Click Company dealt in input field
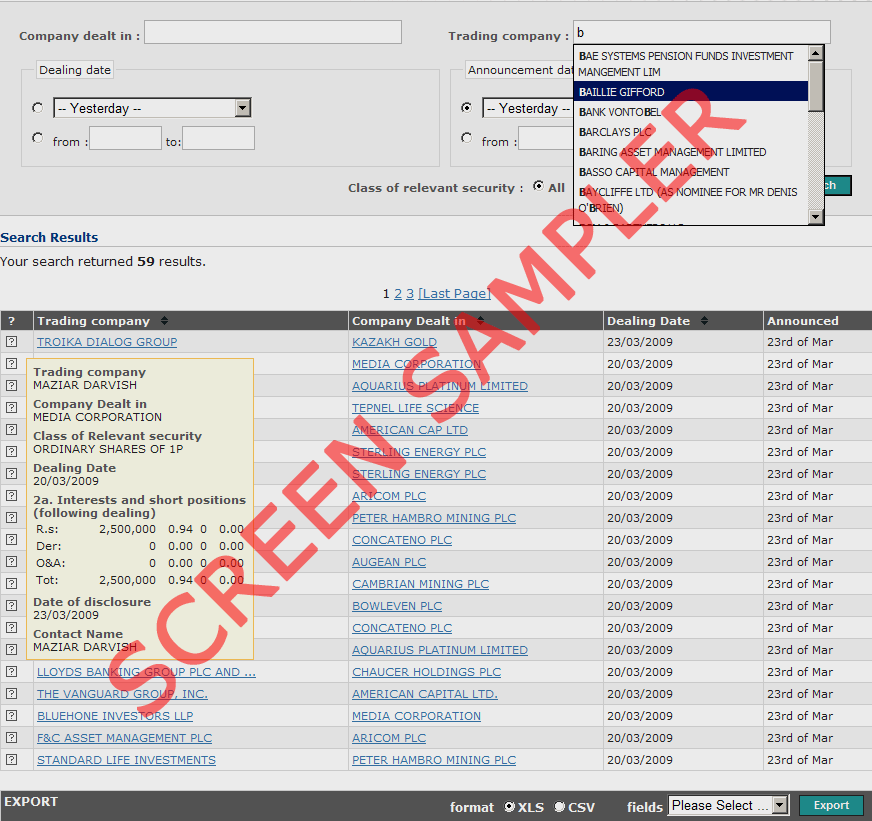Image resolution: width=872 pixels, height=821 pixels. pyautogui.click(x=272, y=32)
